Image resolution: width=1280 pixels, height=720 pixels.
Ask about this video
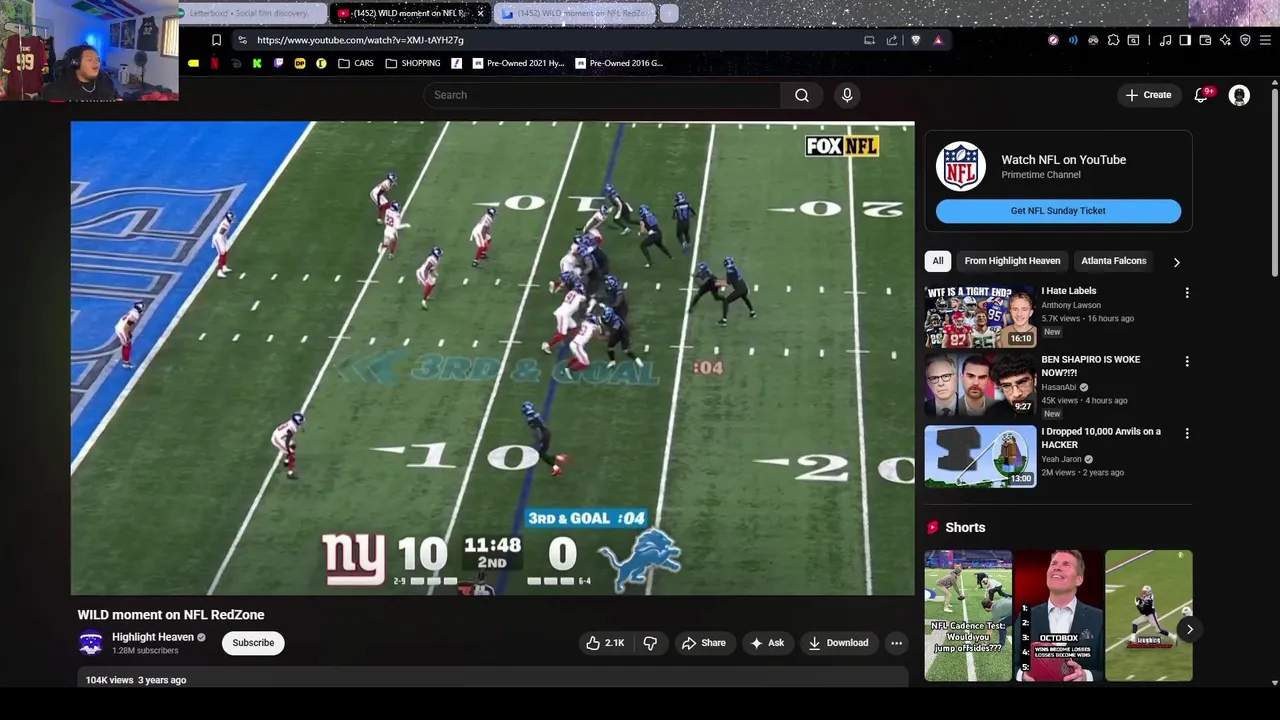(x=767, y=643)
